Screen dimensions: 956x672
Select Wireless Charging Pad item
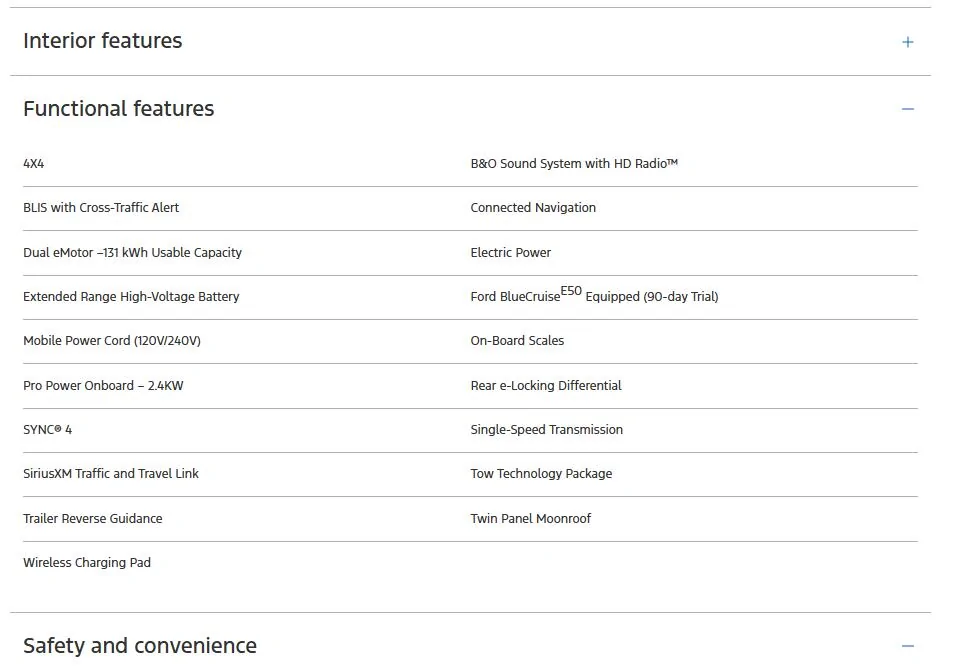[x=87, y=563]
